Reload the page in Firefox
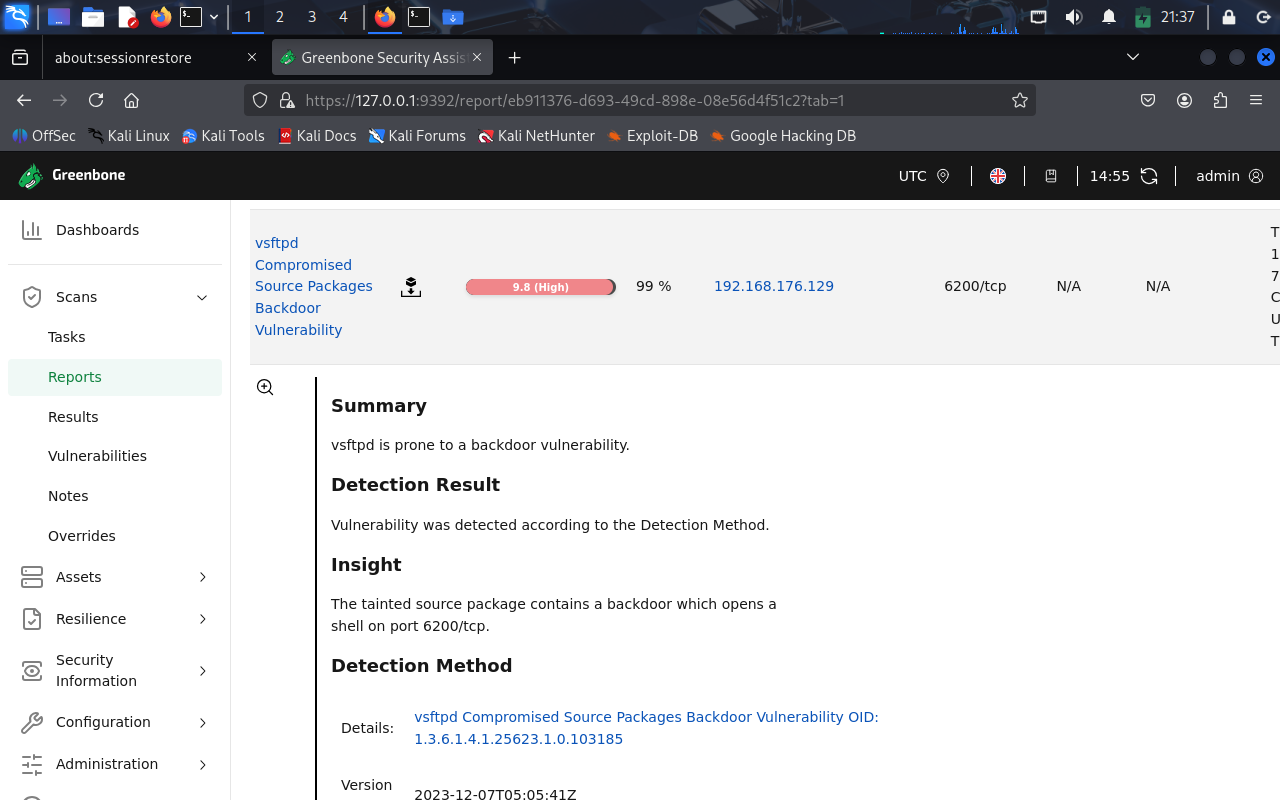This screenshot has width=1280, height=800. tap(96, 100)
